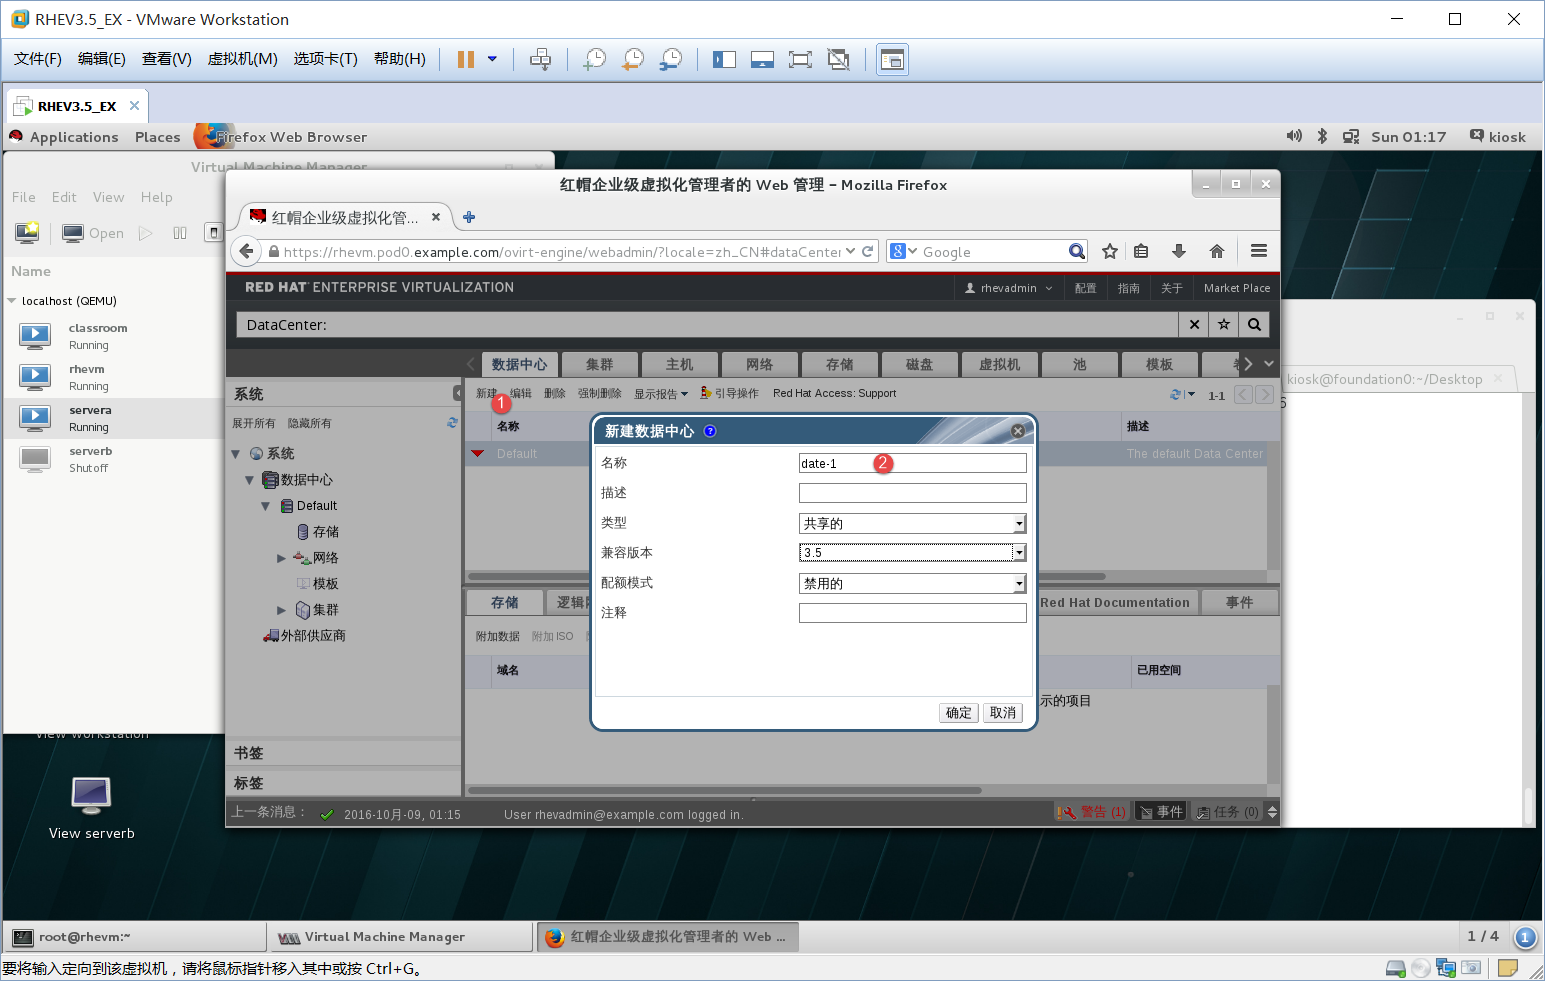Screen dimensions: 1545x981
Task: Close 新建数据中心 dialog X icon
Action: tap(1017, 431)
